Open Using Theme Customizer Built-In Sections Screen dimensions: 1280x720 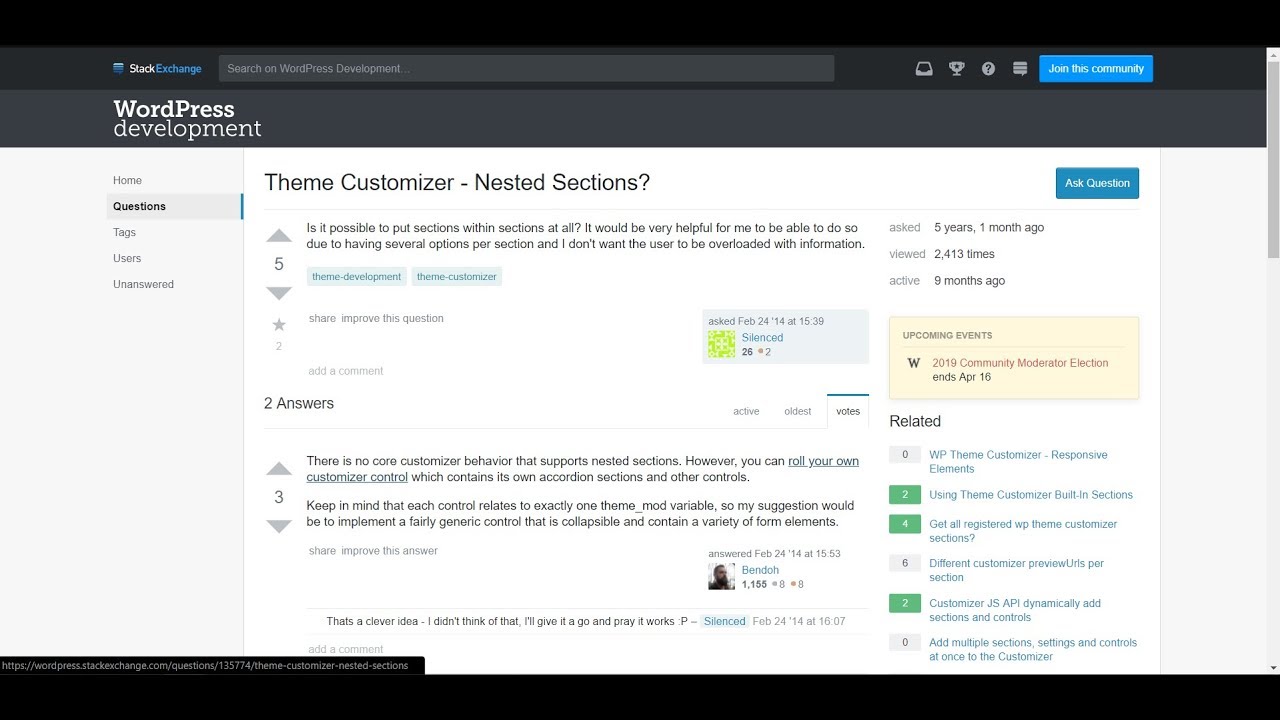(1031, 495)
